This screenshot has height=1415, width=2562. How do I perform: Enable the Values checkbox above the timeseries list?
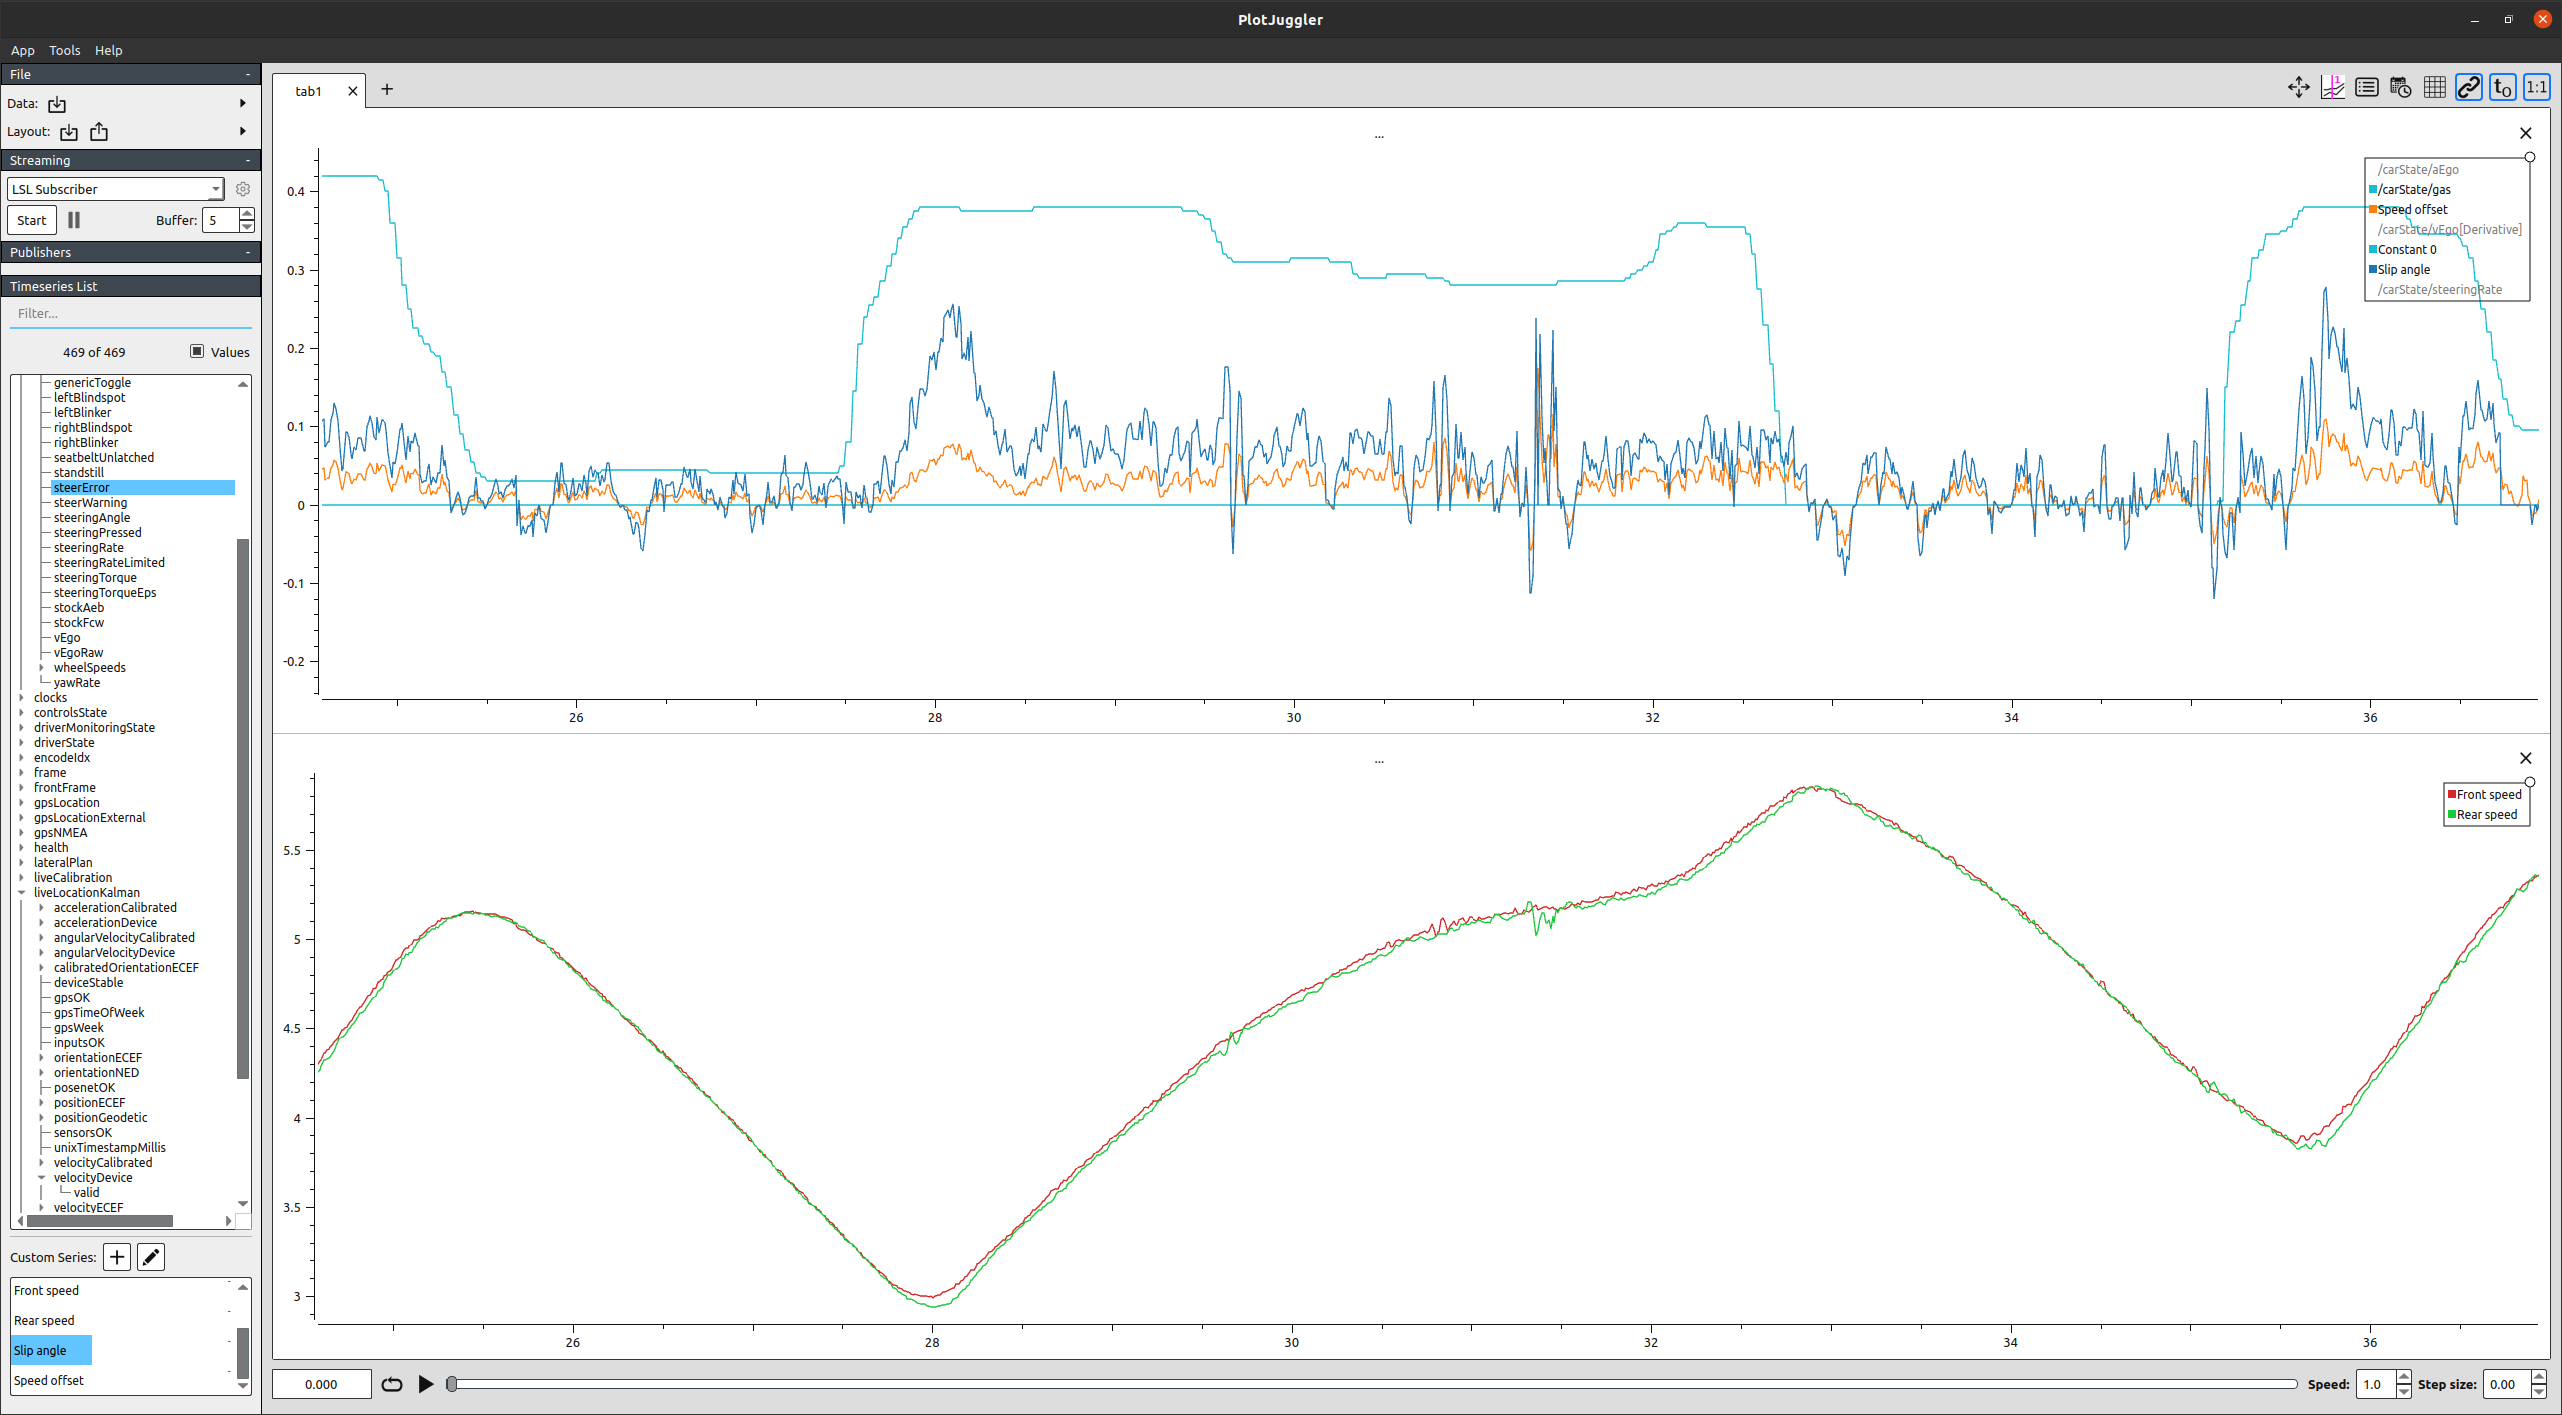click(x=197, y=351)
